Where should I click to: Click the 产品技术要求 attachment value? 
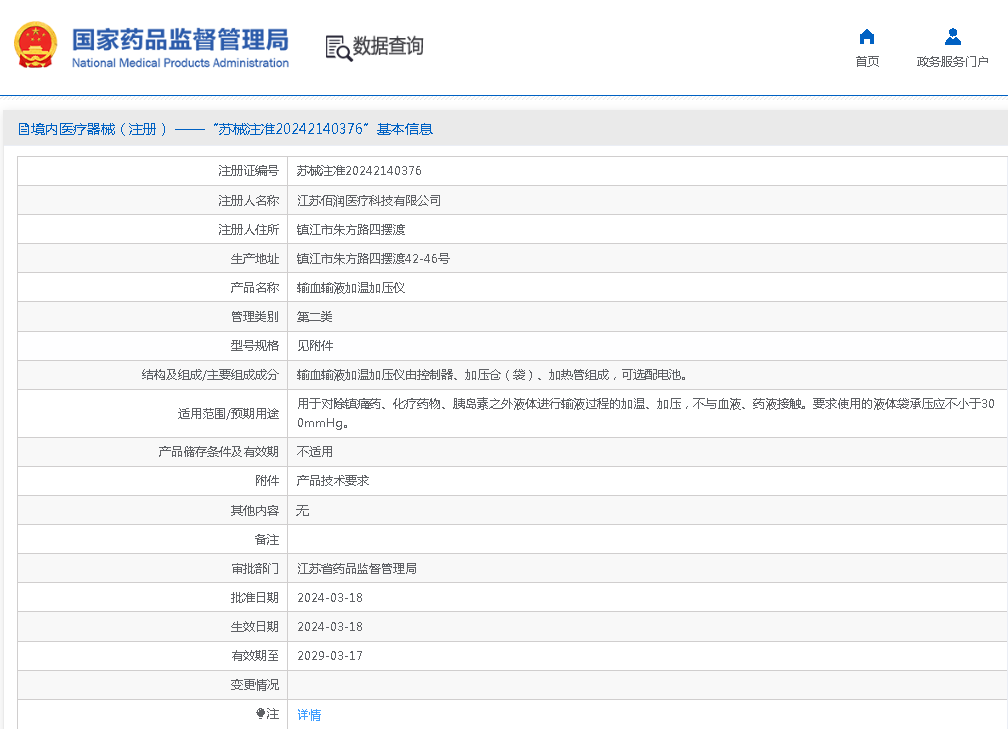[333, 481]
